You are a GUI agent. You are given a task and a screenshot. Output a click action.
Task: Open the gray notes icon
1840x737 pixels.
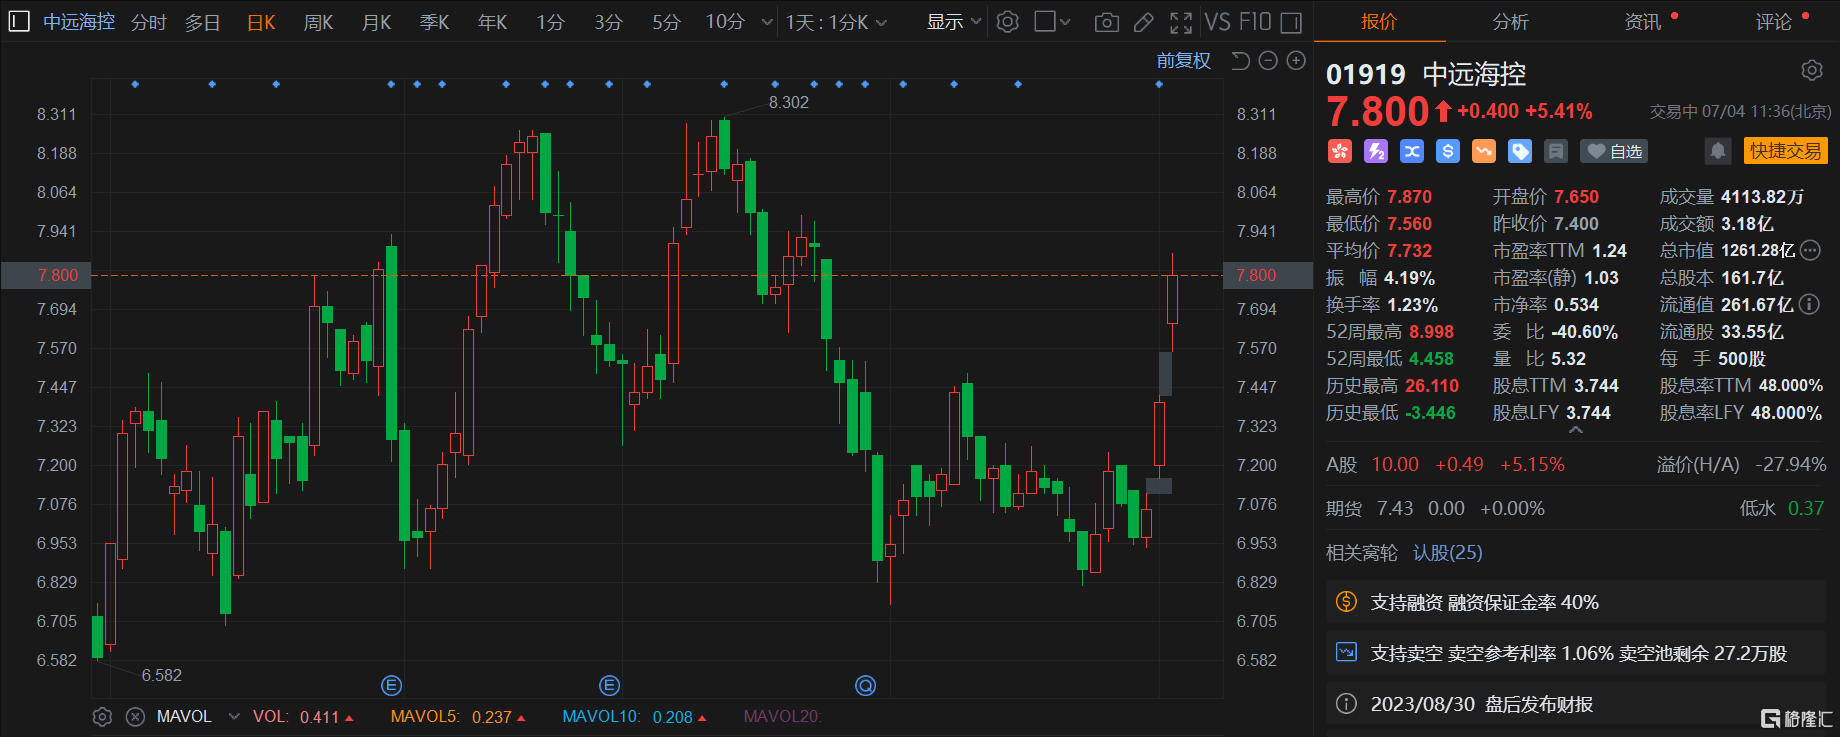1556,151
